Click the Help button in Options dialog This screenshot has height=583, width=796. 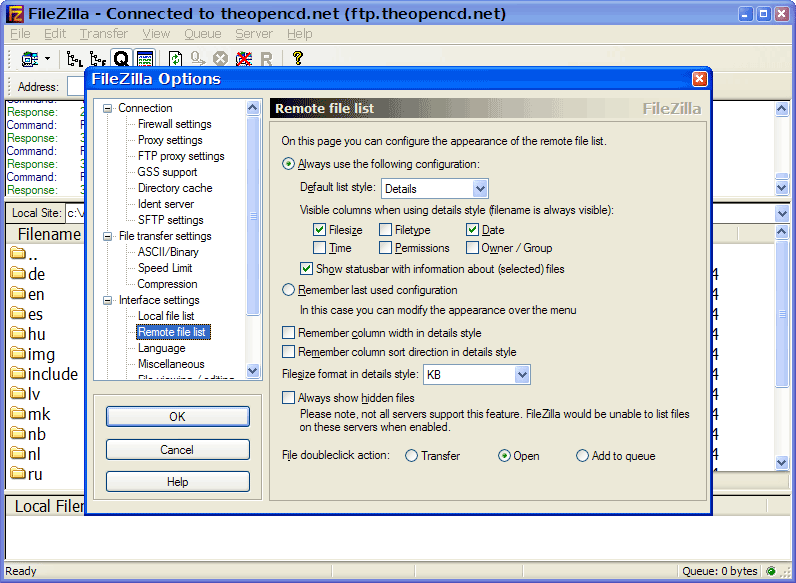point(178,482)
